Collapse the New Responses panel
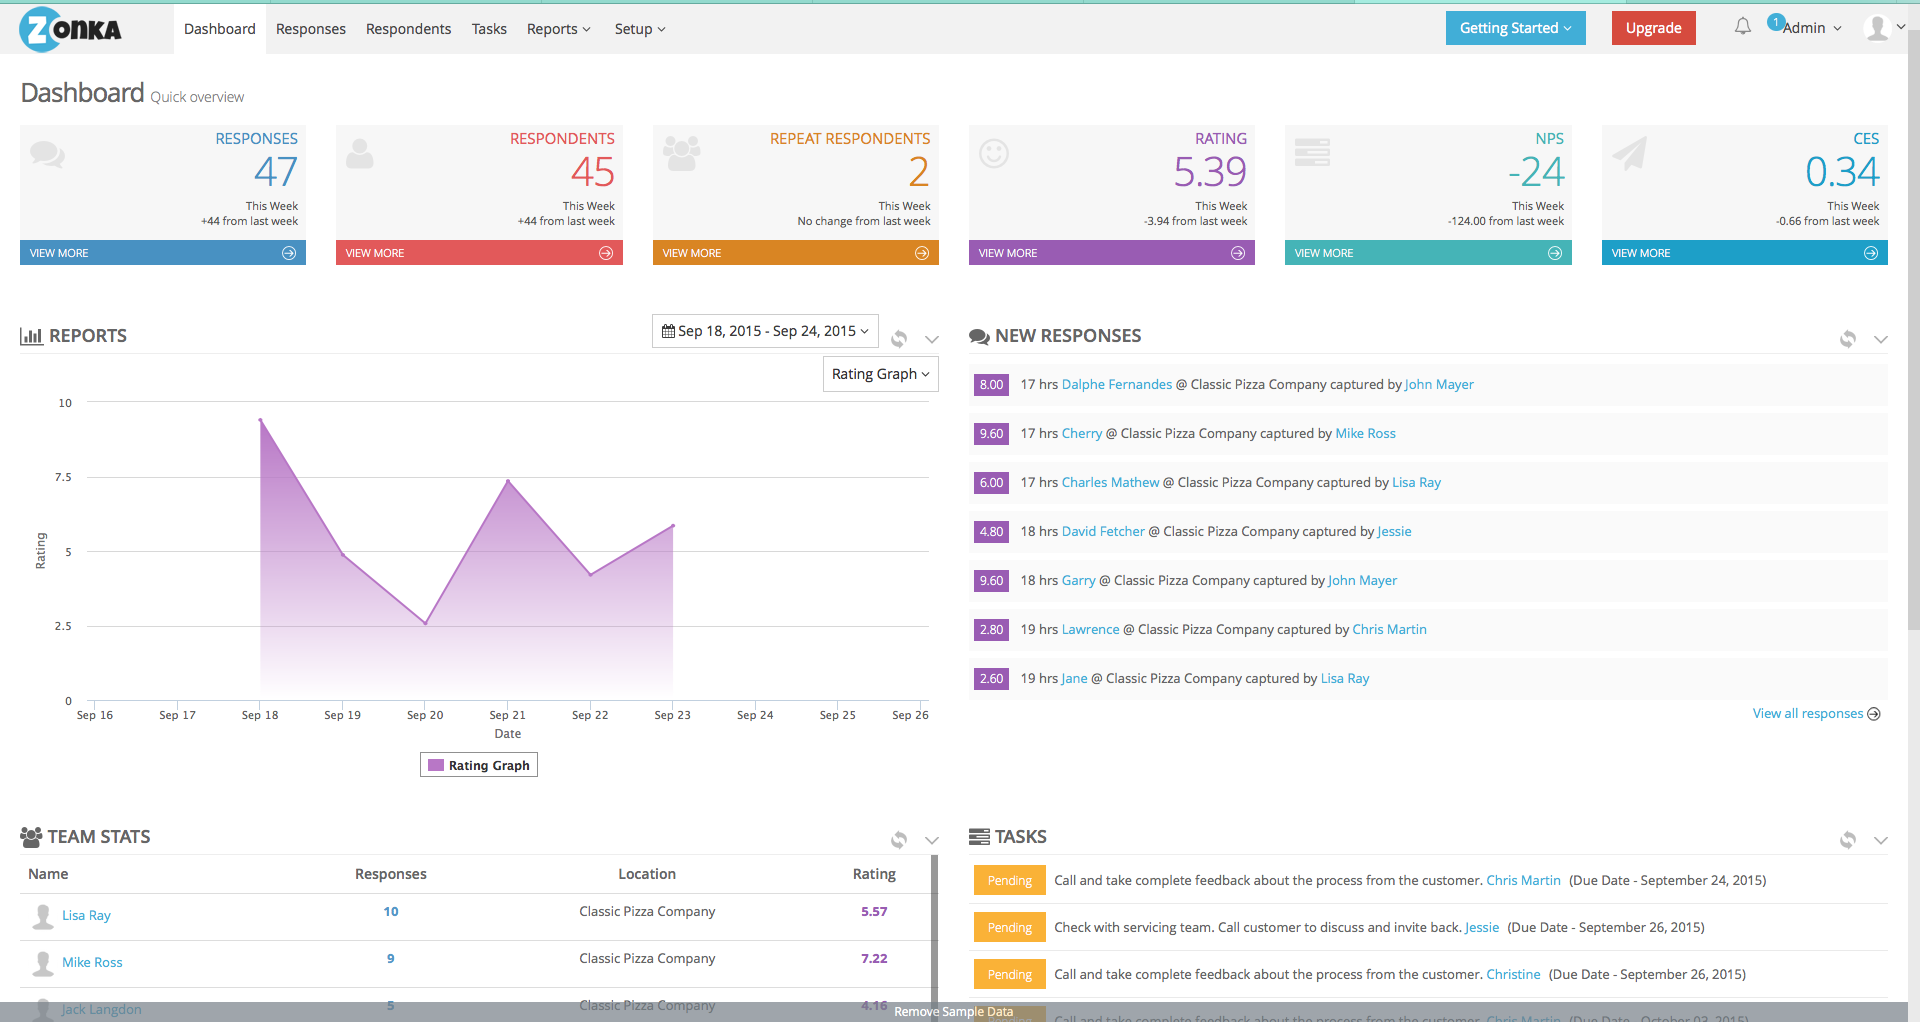 coord(1881,339)
